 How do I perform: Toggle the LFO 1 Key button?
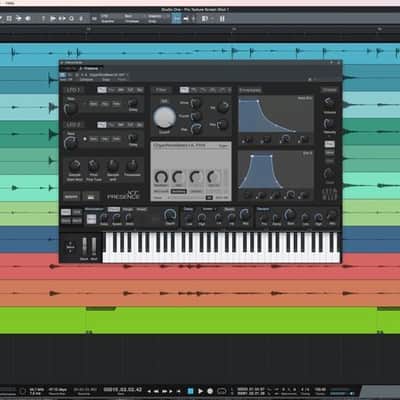tap(105, 104)
